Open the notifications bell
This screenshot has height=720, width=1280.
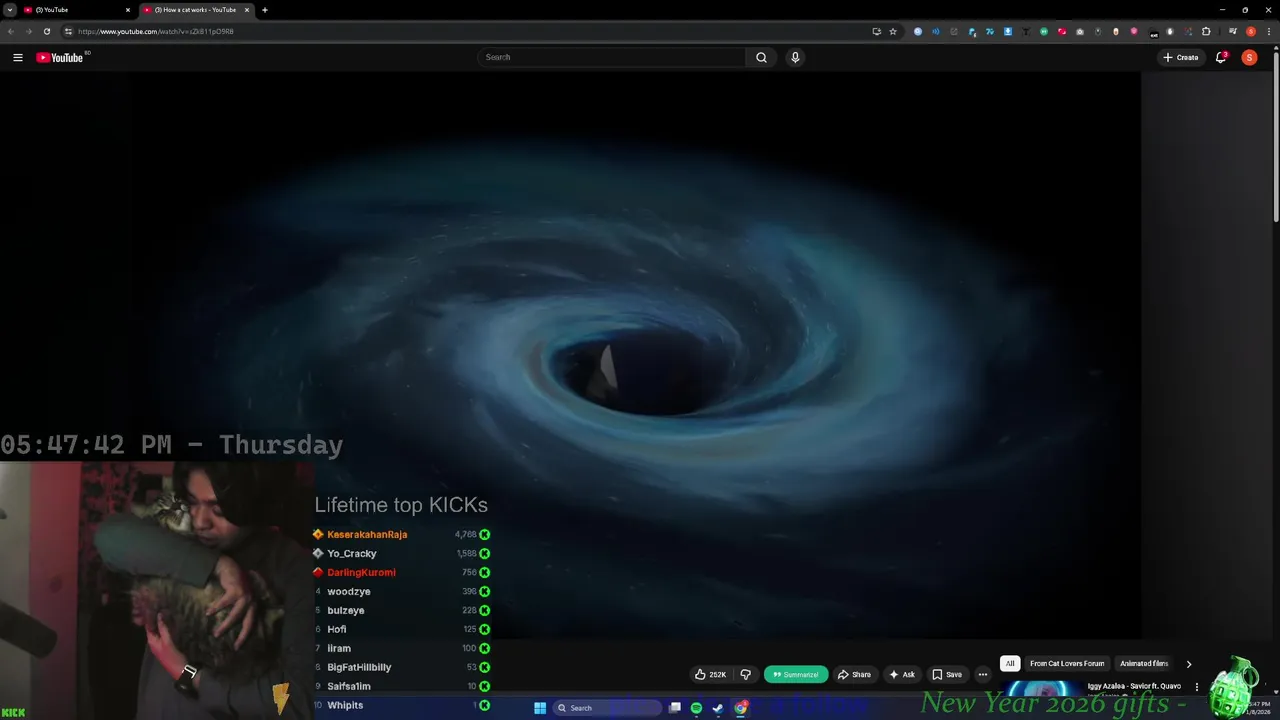pyautogui.click(x=1221, y=57)
